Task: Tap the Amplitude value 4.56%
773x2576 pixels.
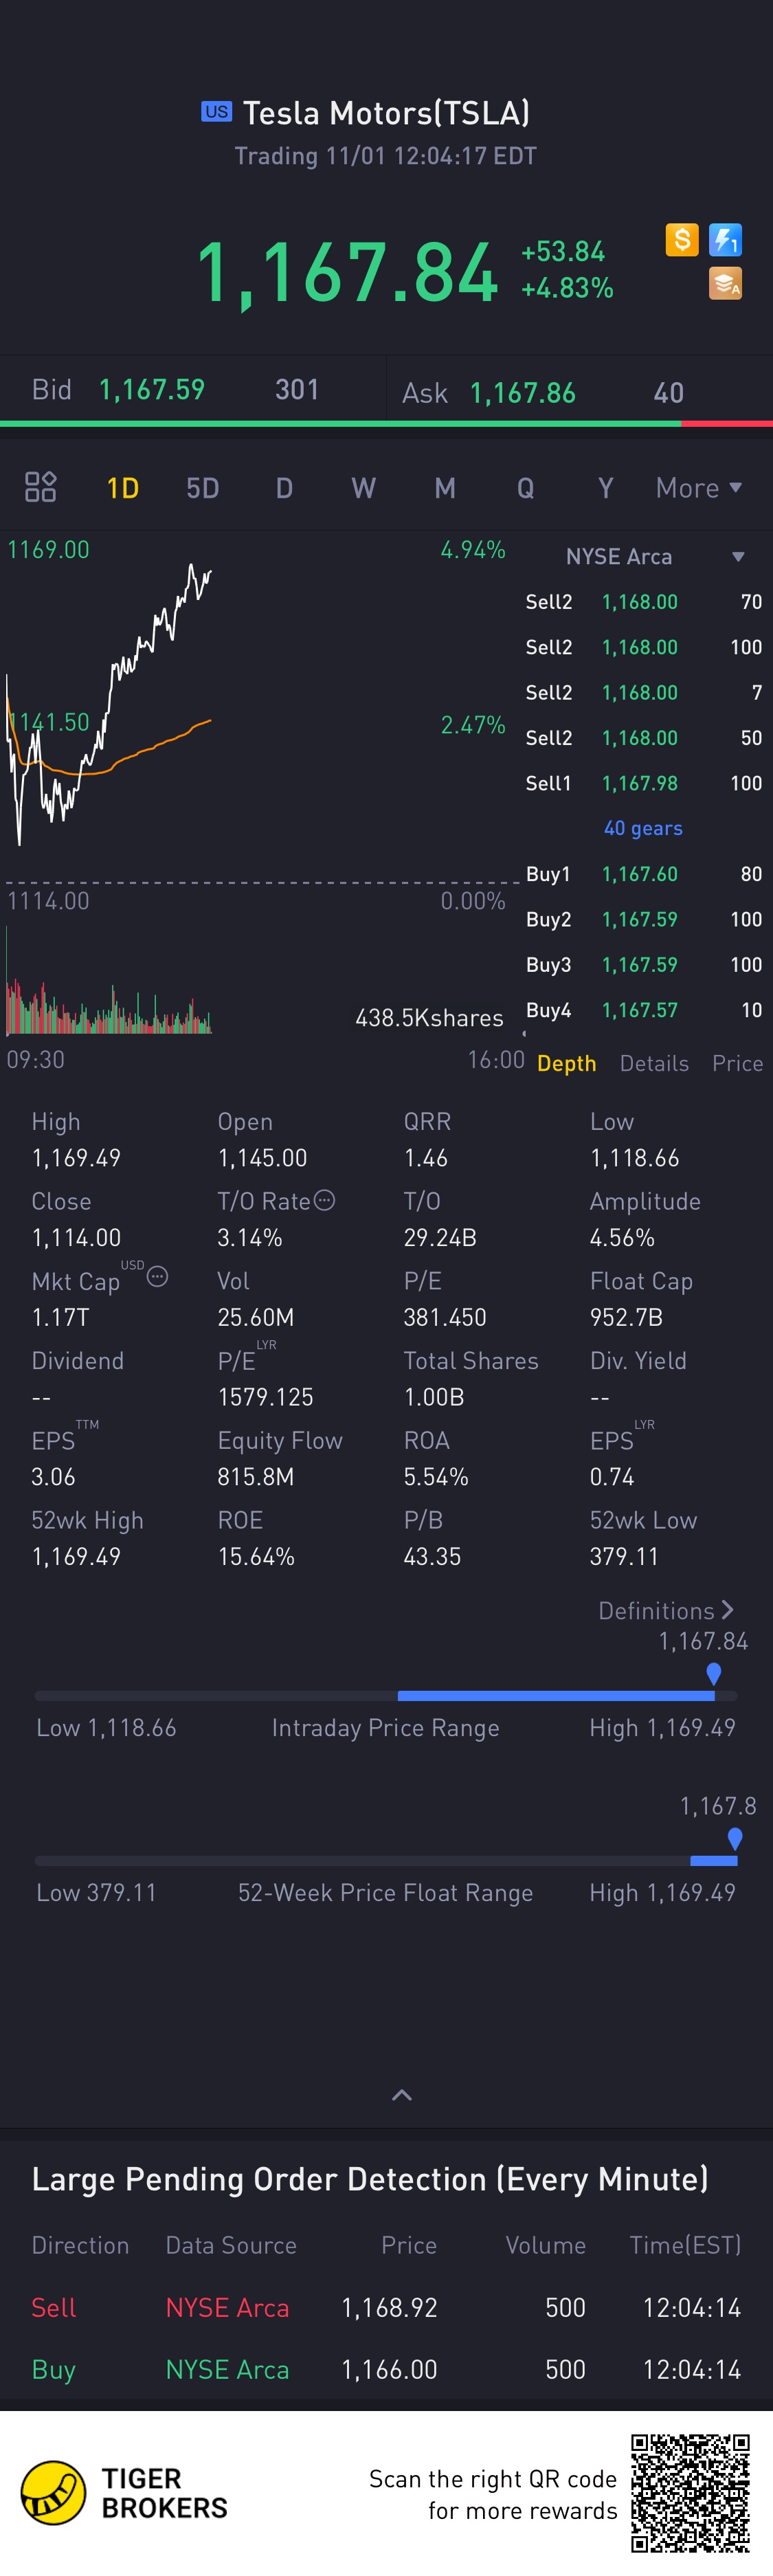Action: pos(622,1238)
